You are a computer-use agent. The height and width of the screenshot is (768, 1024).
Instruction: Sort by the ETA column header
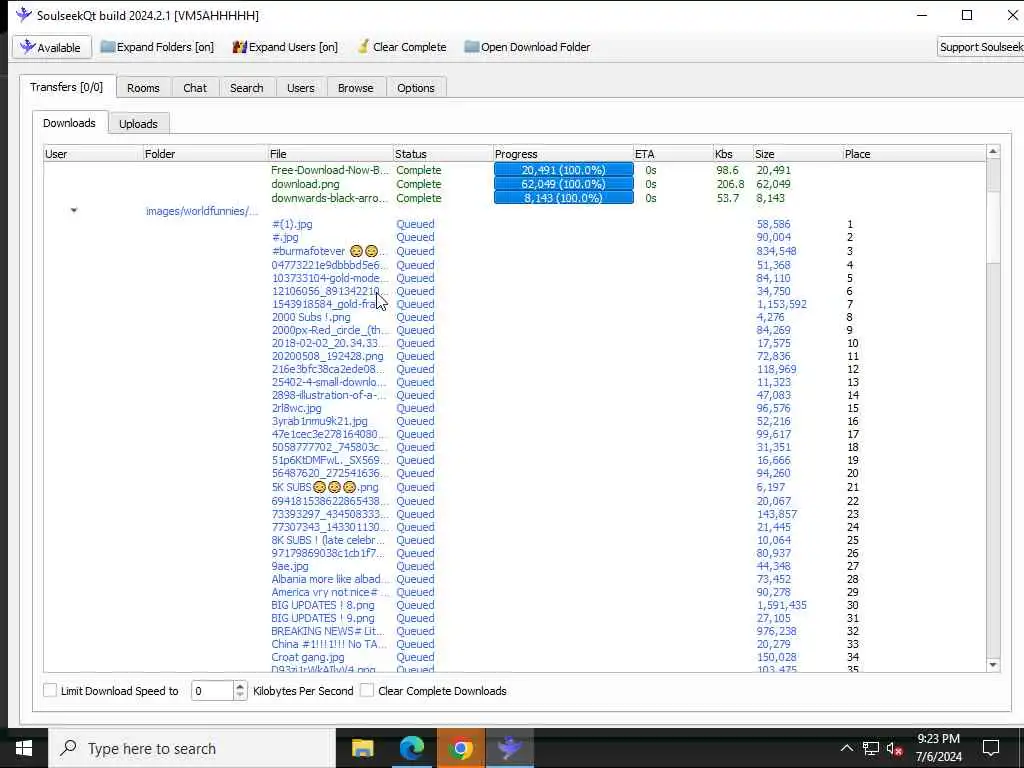(x=673, y=154)
